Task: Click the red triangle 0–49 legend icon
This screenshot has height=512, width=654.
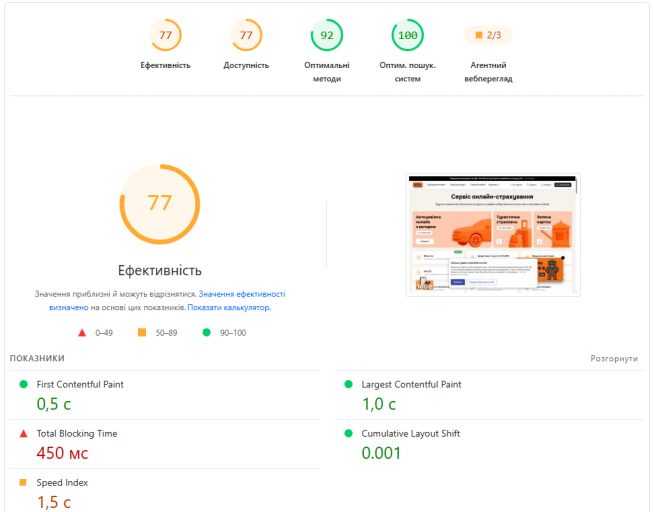Action: 82,333
